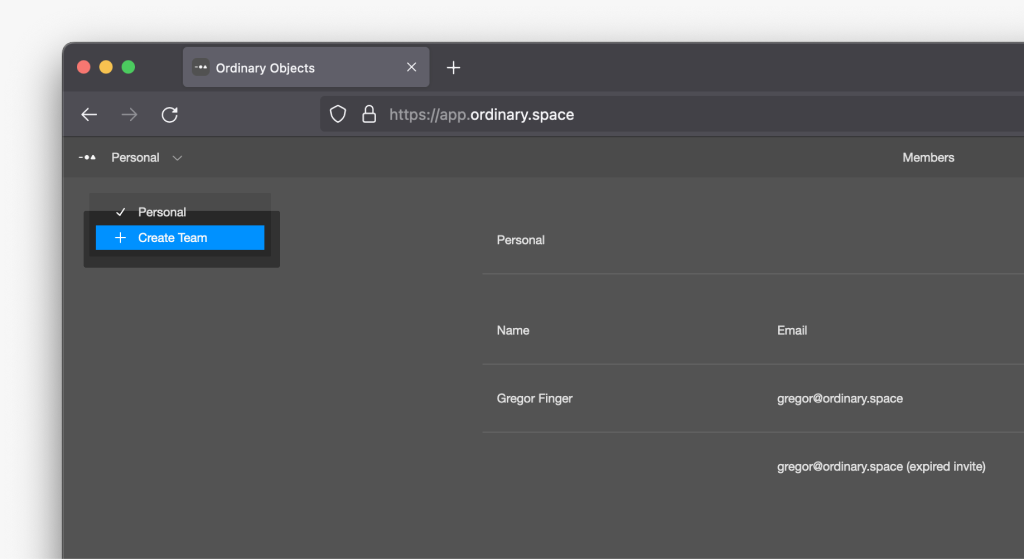Click the Ordinary Objects tab favicon
The height and width of the screenshot is (559, 1024).
click(x=200, y=67)
